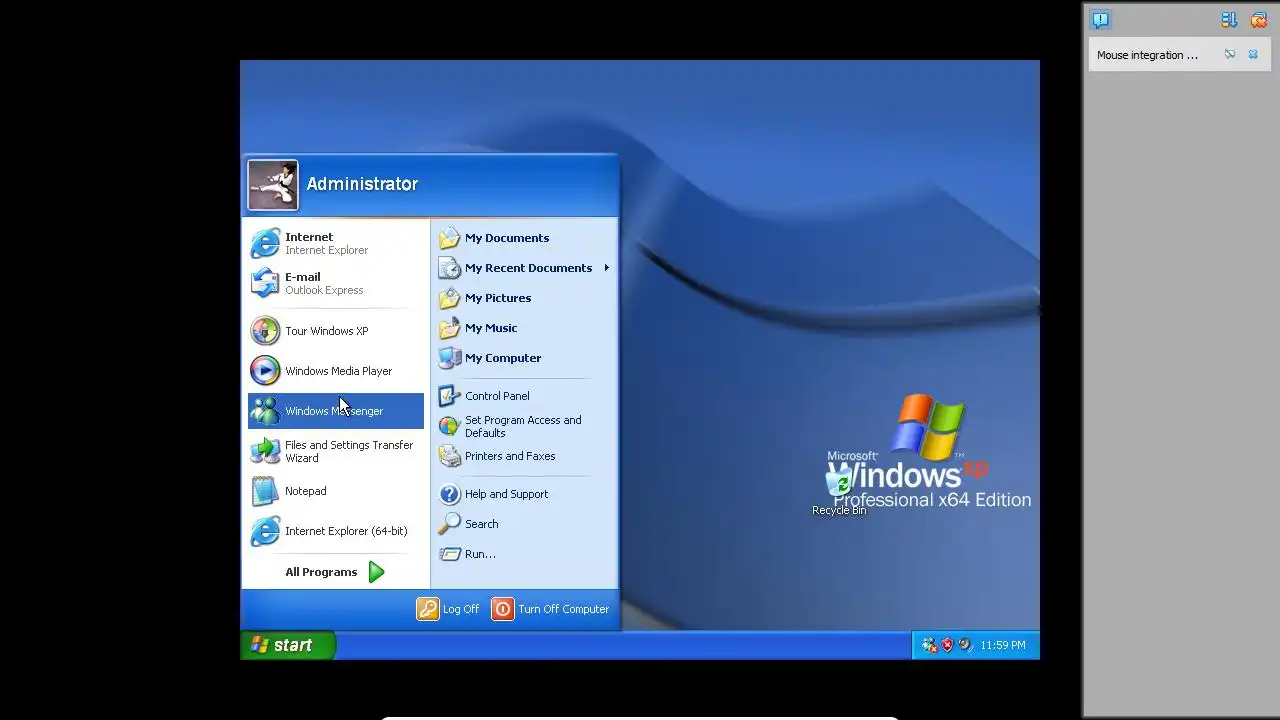Open Control Panel

(524, 396)
